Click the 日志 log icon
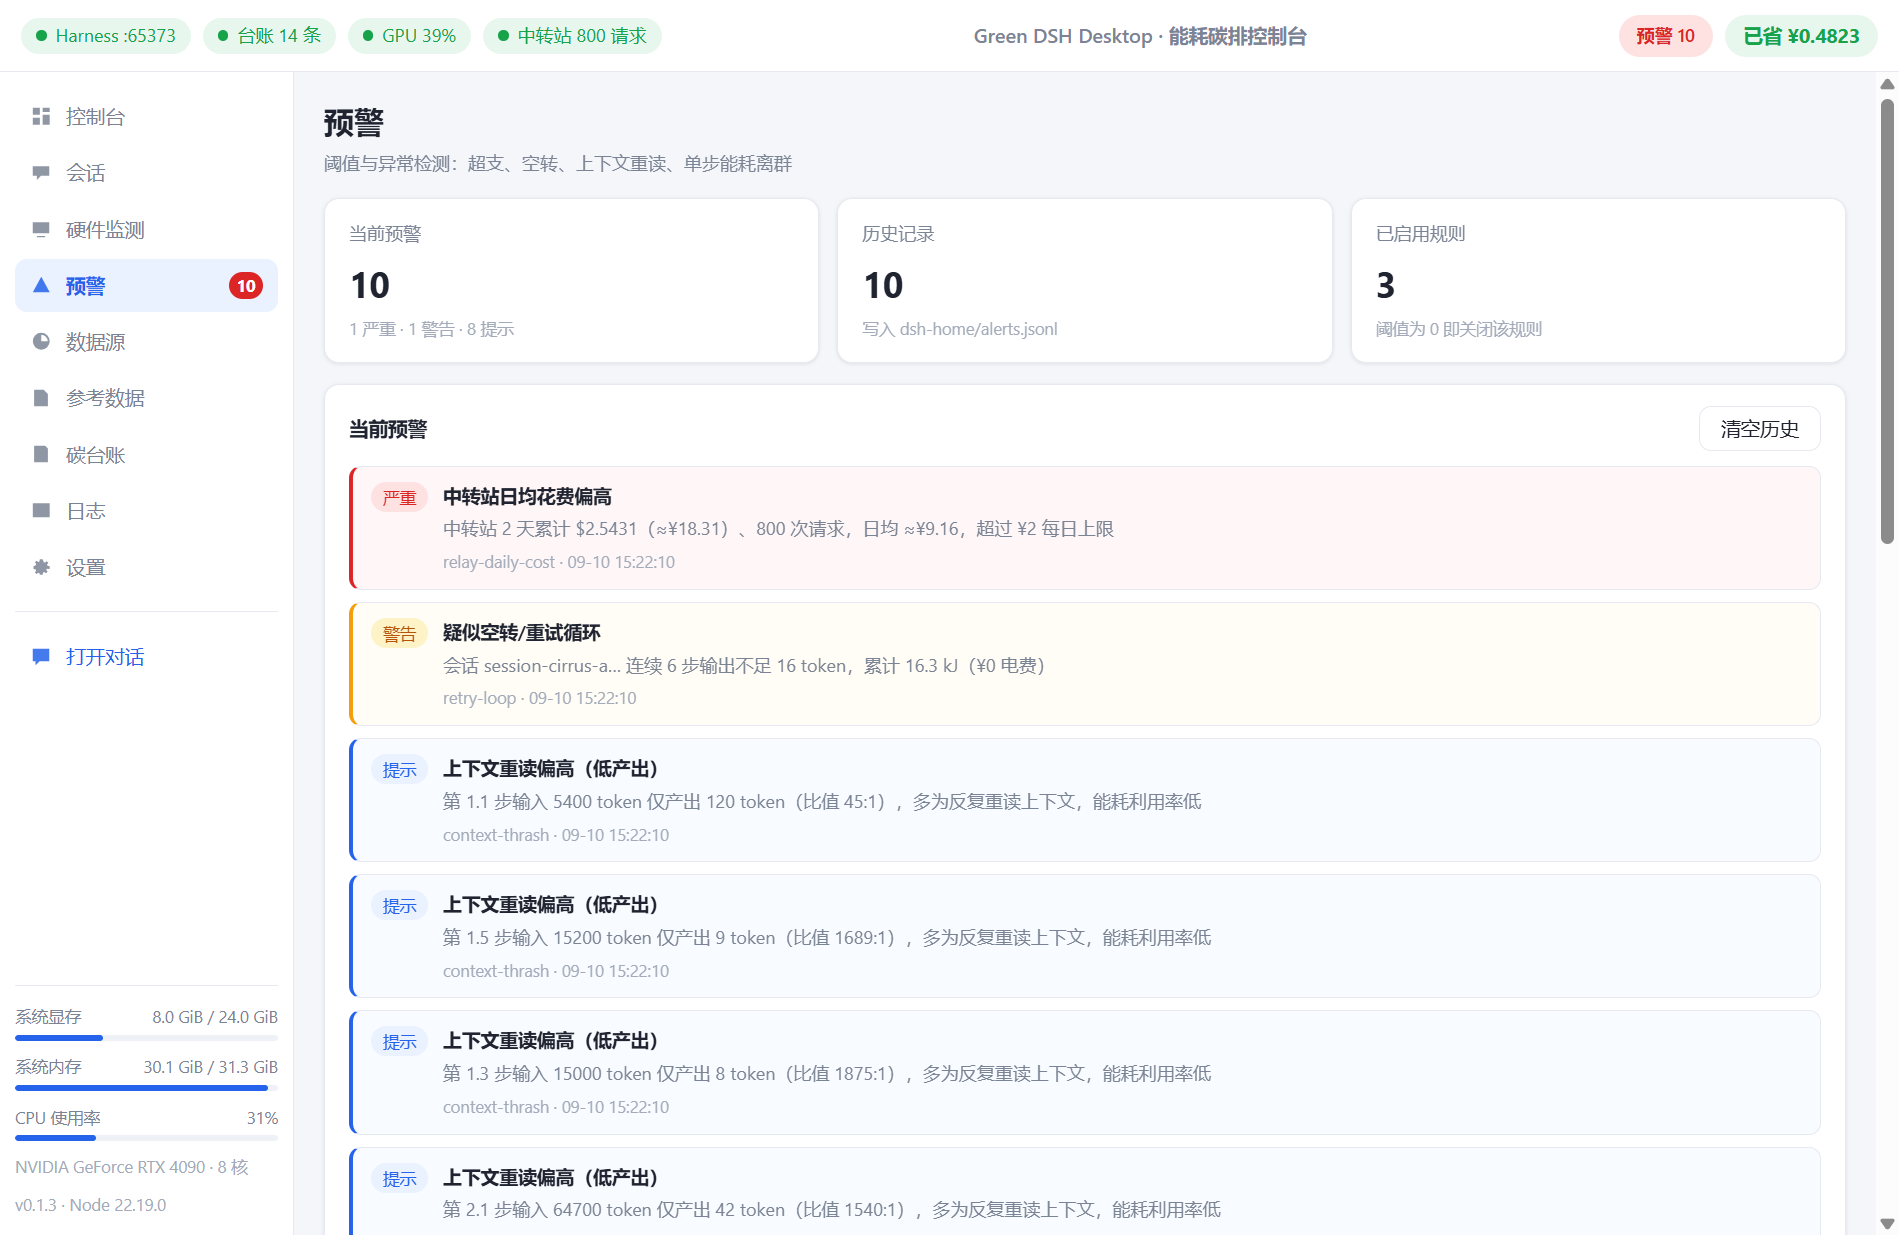1899x1235 pixels. coord(41,511)
